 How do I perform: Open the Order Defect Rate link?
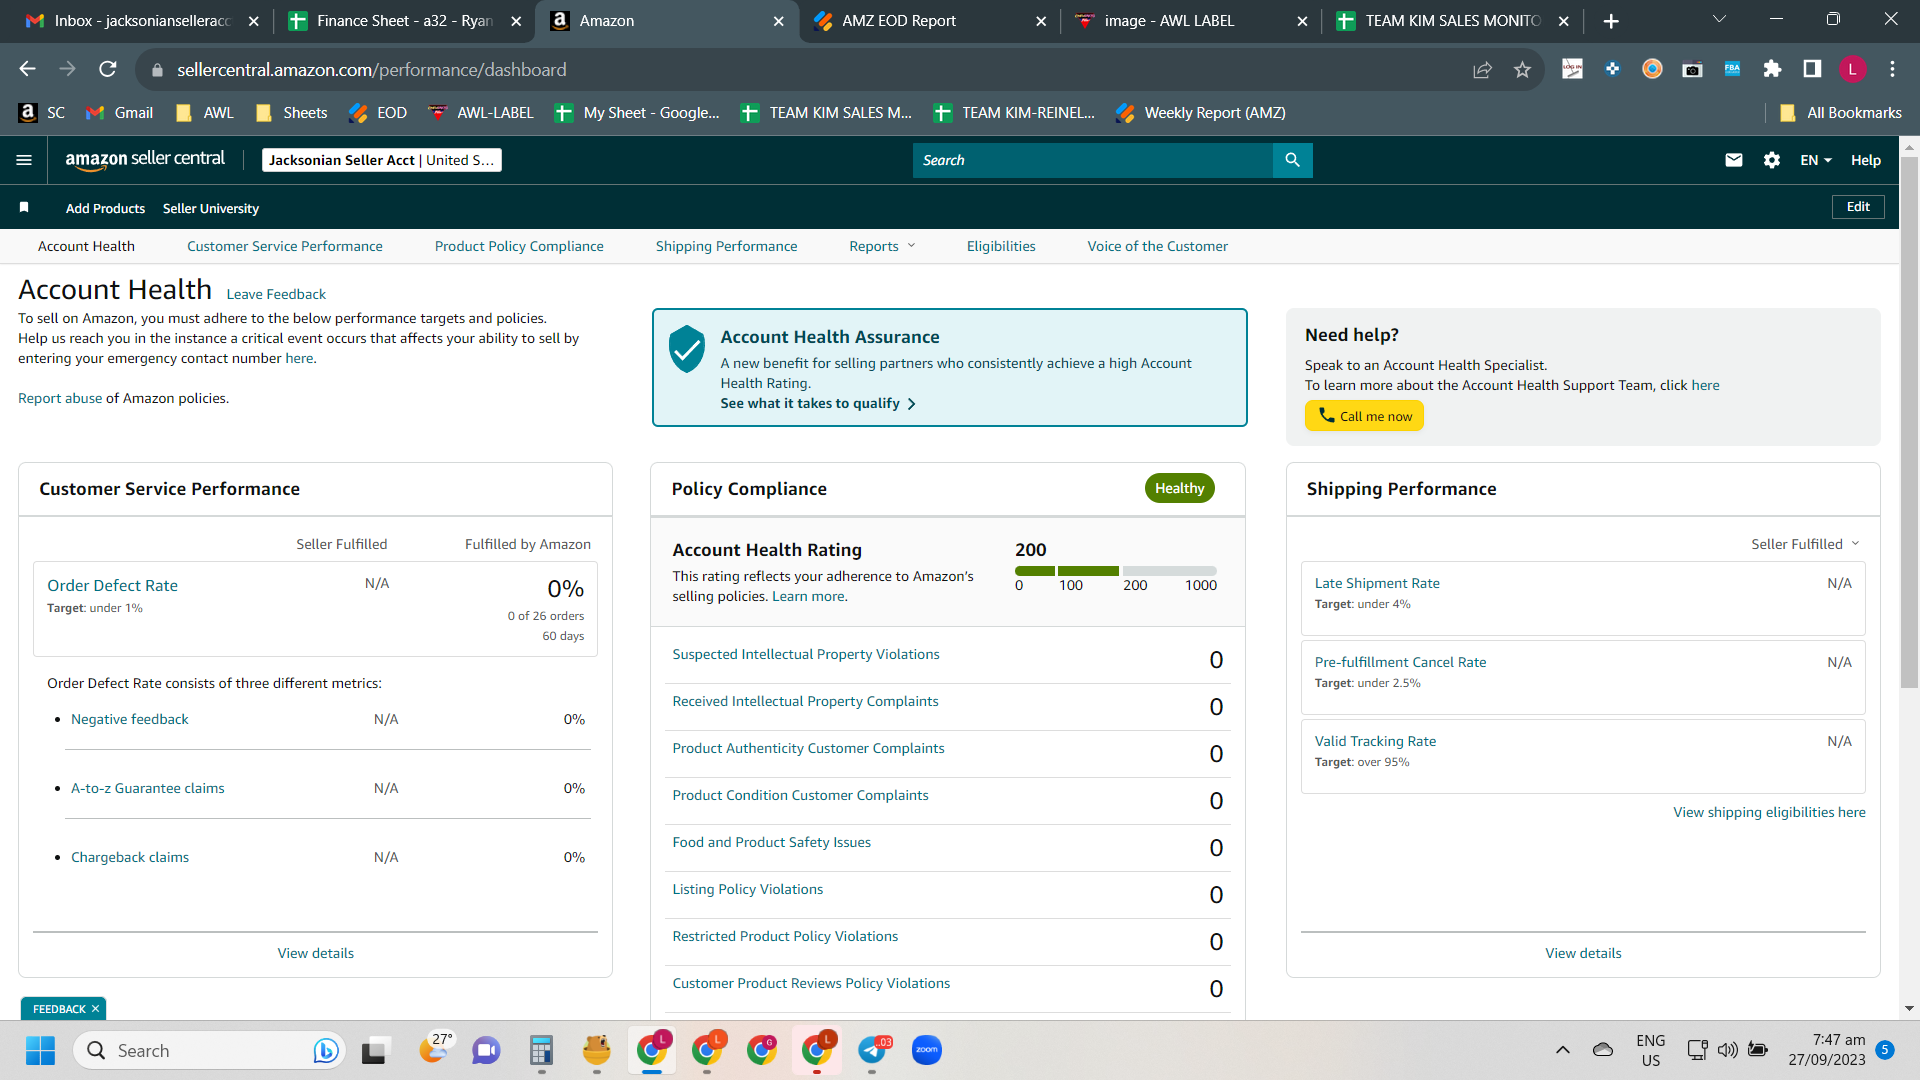pyautogui.click(x=112, y=585)
